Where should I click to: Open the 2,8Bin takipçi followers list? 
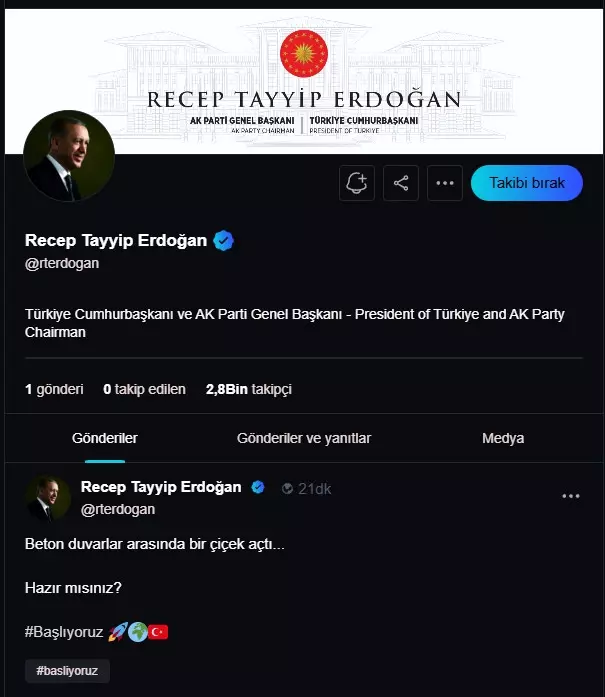(249, 389)
